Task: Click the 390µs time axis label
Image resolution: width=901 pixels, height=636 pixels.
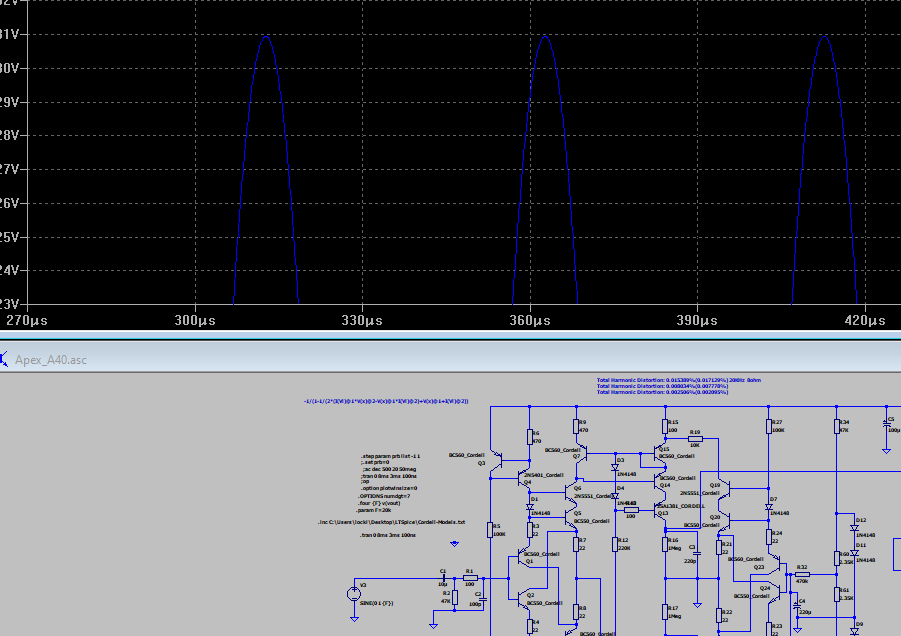Action: (x=697, y=320)
